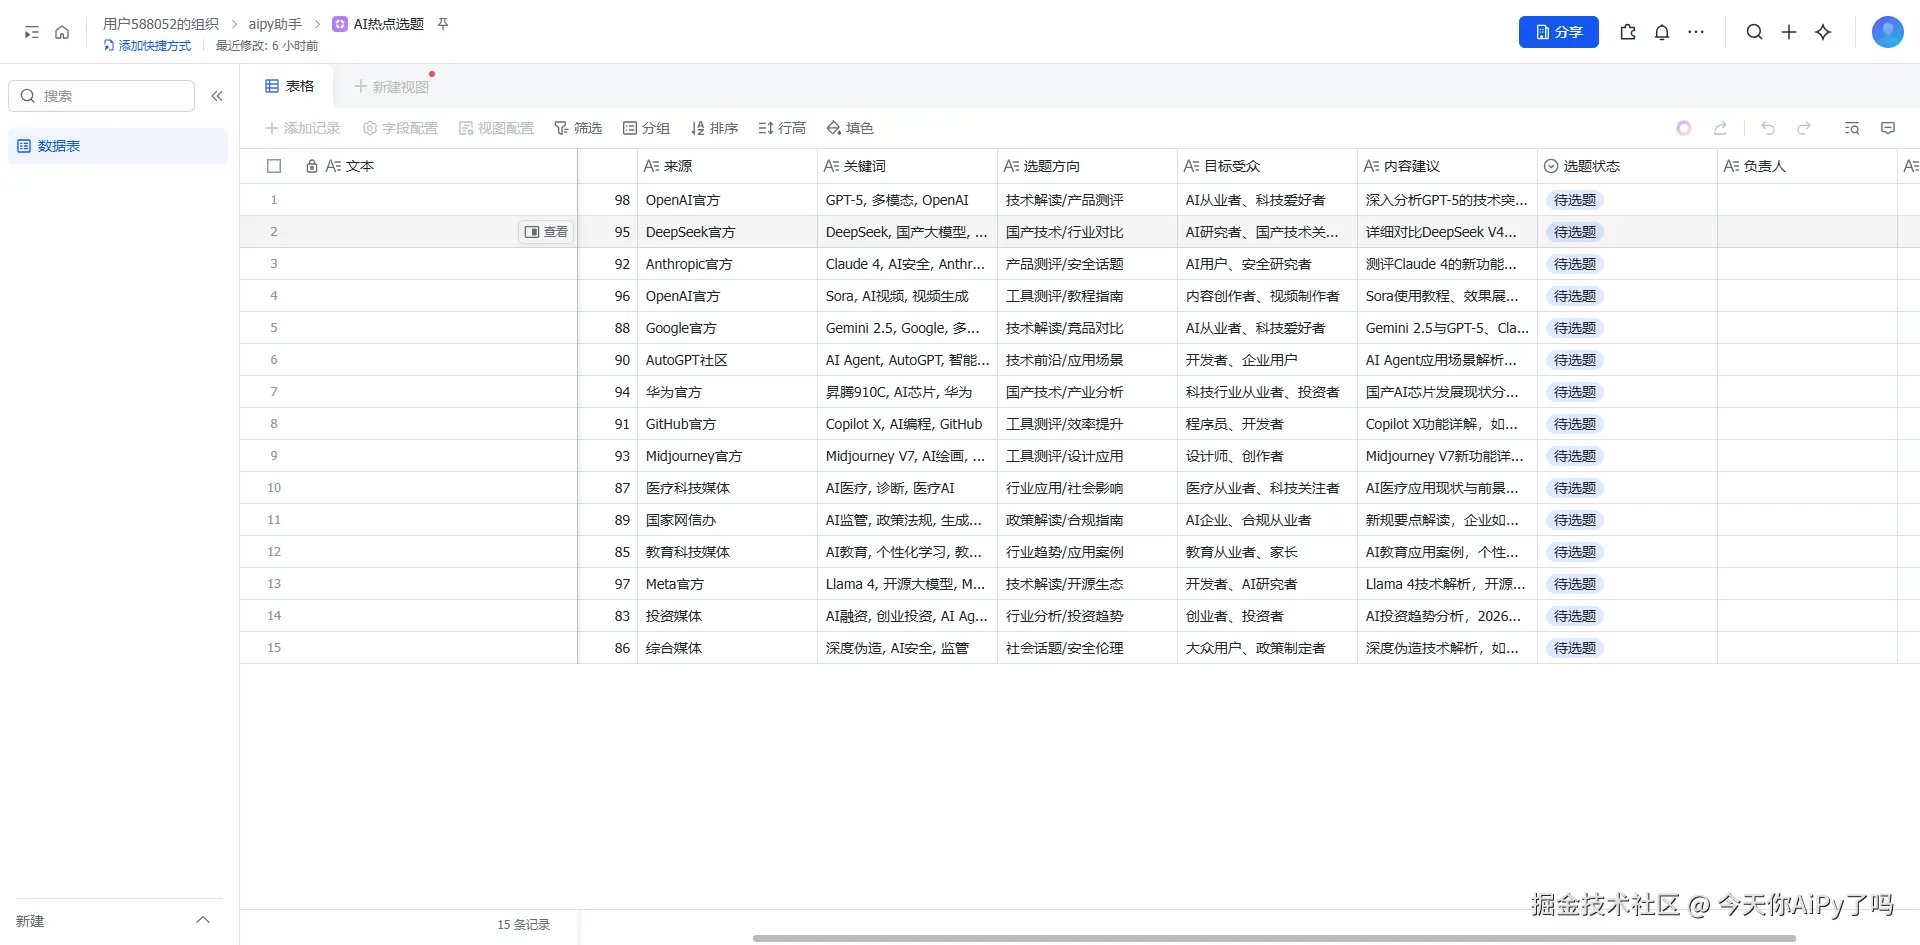1920x945 pixels.
Task: Open 视图配置 view configuration
Action: pyautogui.click(x=496, y=128)
